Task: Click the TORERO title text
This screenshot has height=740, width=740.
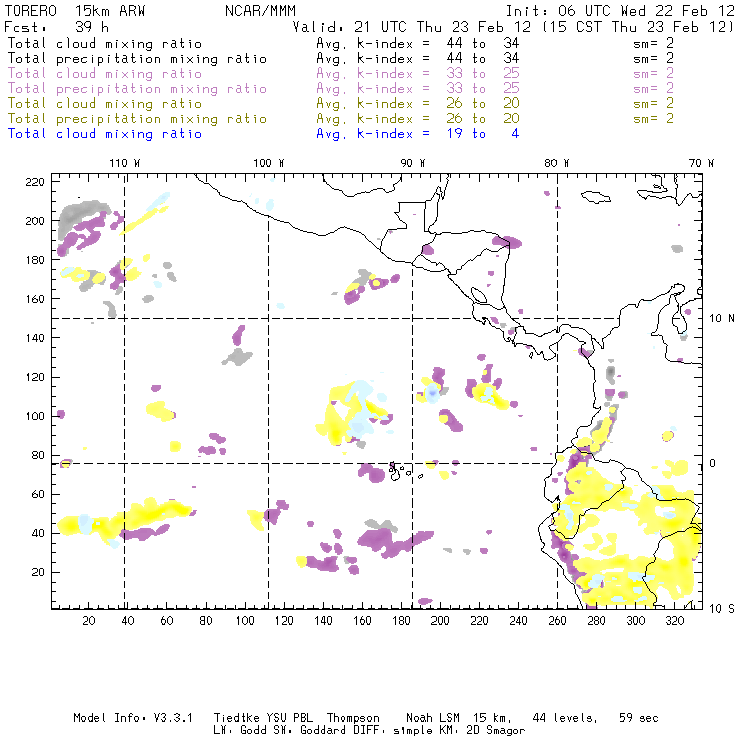Action: [31, 11]
